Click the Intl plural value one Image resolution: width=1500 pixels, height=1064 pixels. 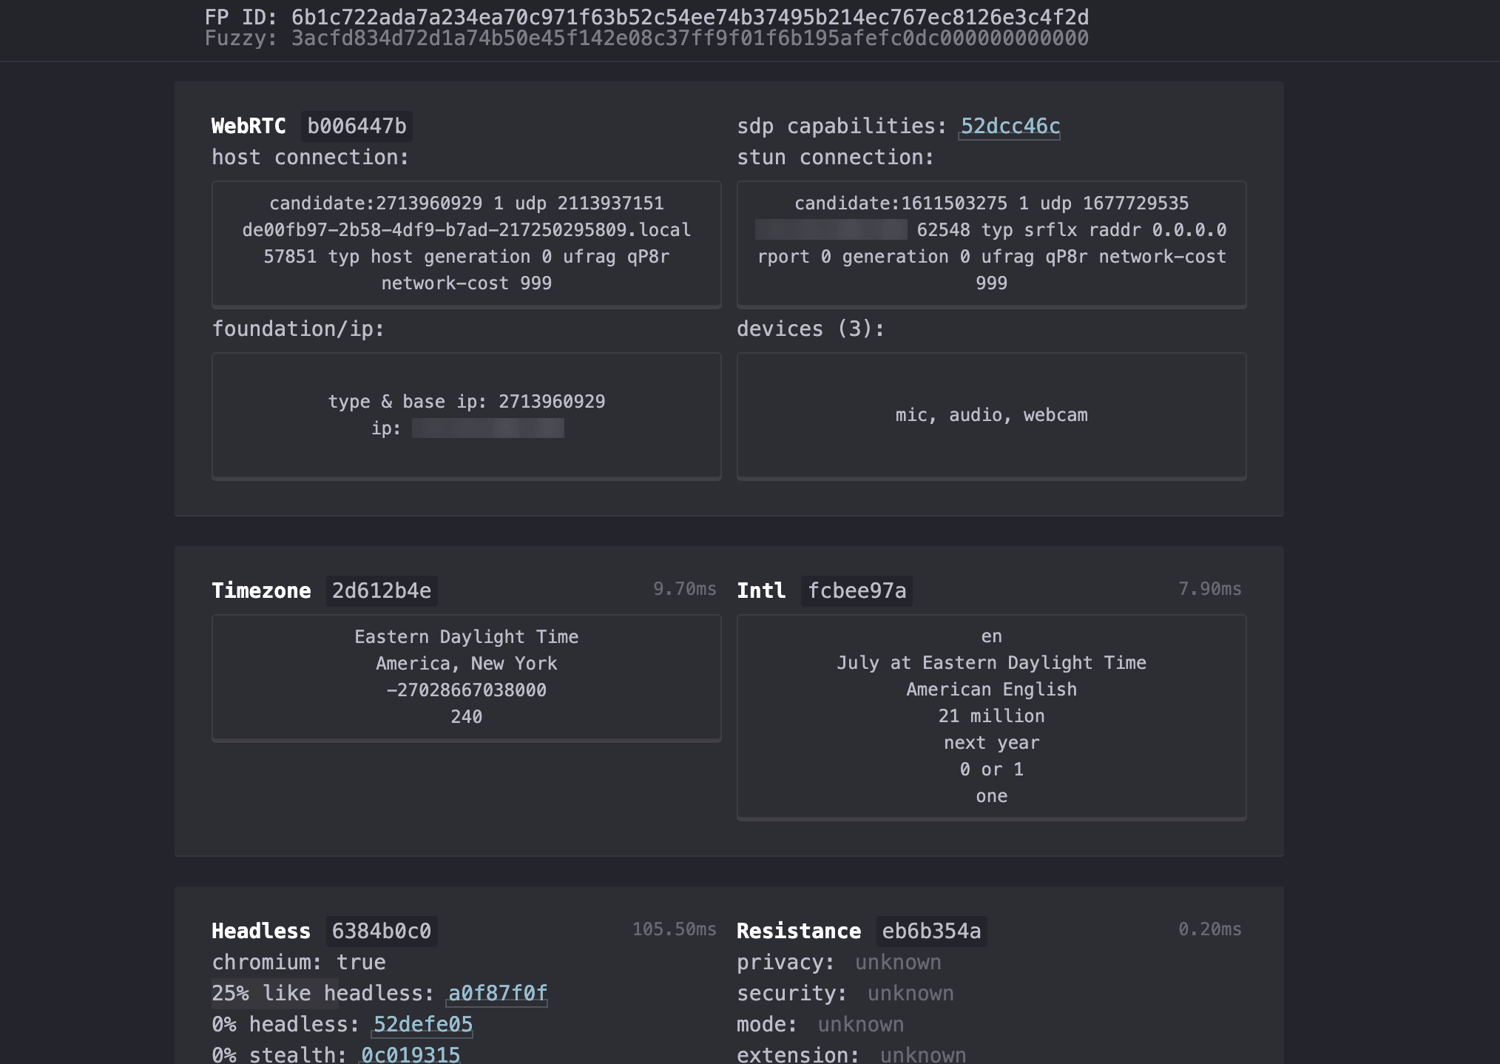coord(991,796)
